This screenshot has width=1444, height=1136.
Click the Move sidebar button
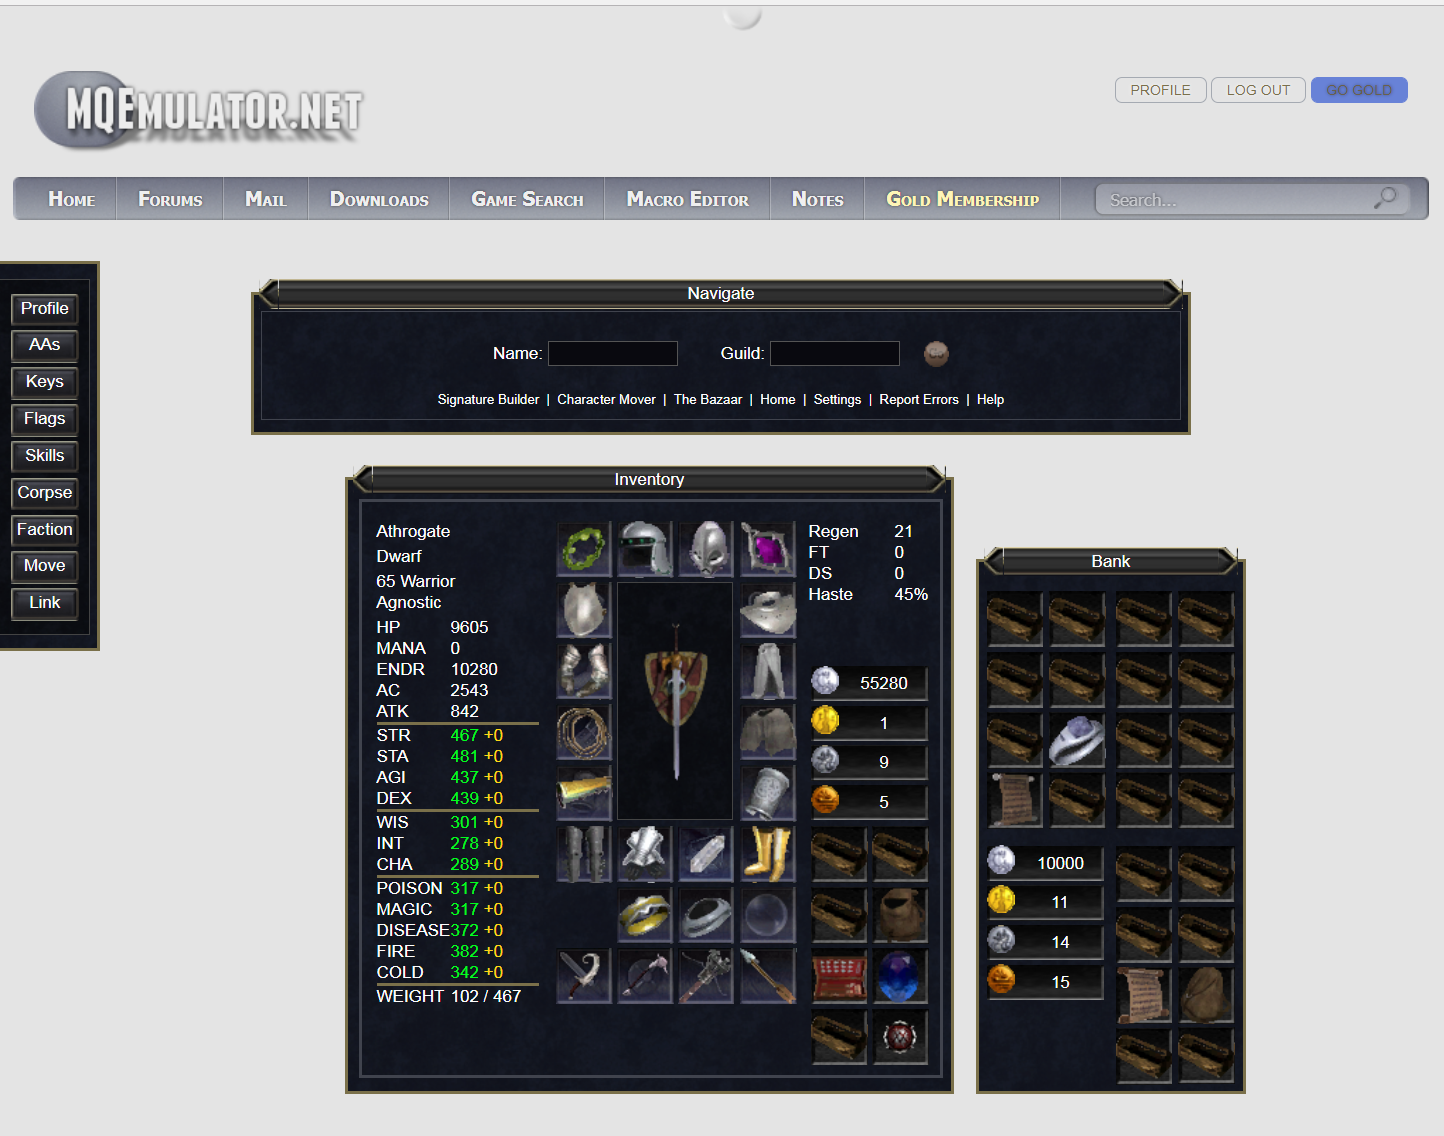[45, 566]
